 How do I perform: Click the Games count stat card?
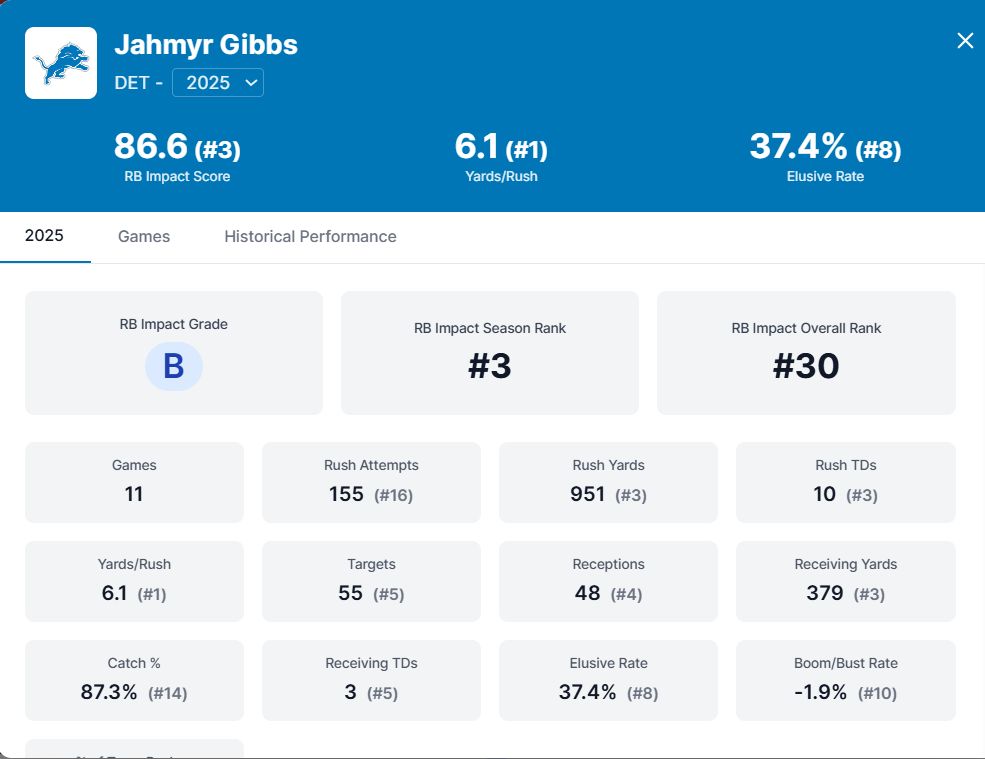134,482
